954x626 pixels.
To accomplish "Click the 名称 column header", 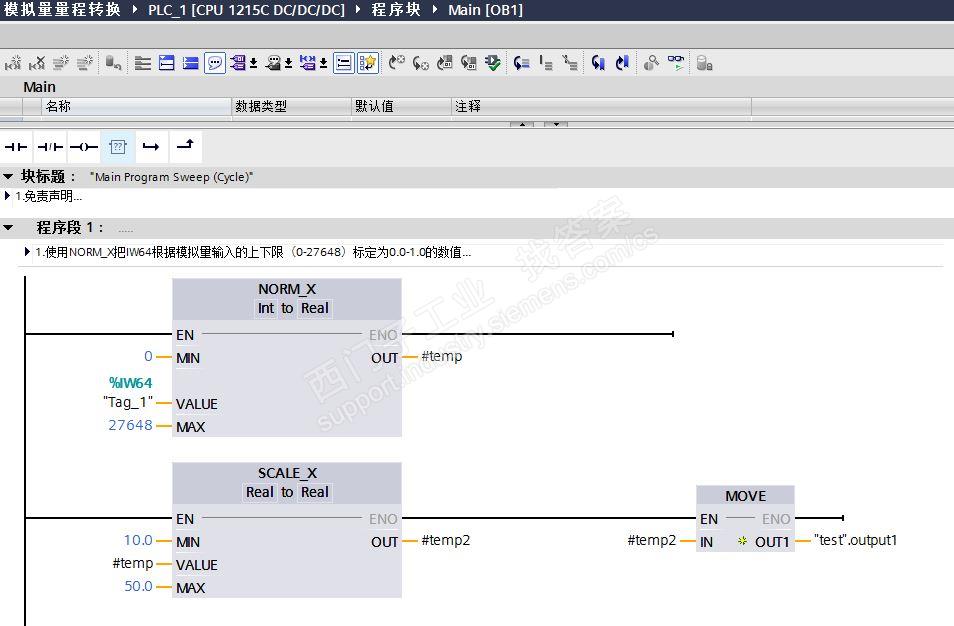I will 137,106.
